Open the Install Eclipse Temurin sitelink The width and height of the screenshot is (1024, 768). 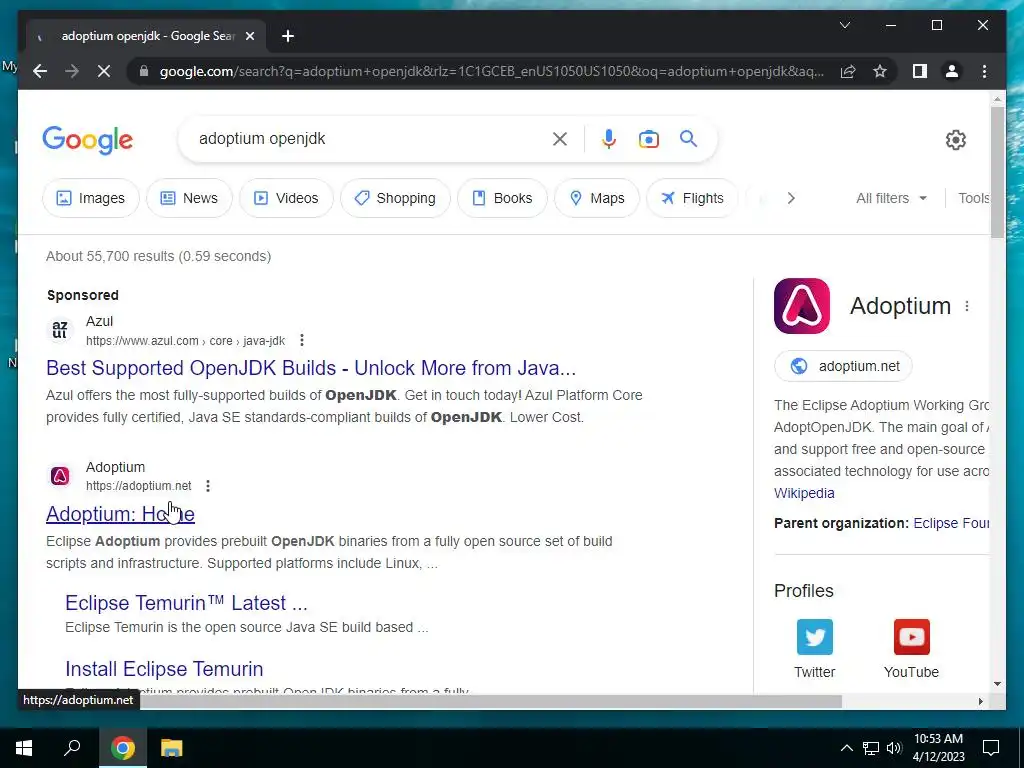(164, 669)
